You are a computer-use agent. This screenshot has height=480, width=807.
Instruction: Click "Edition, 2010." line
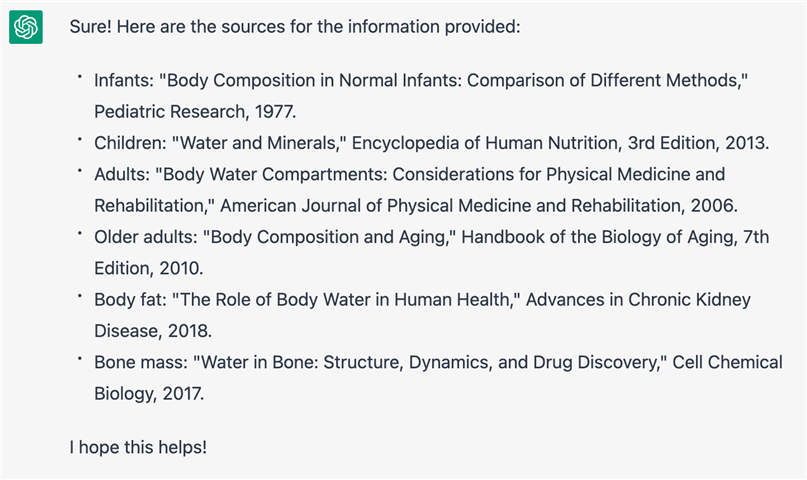(149, 269)
